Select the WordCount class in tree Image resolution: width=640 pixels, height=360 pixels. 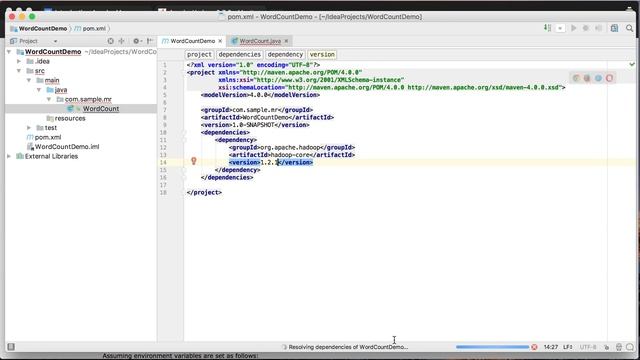click(101, 109)
